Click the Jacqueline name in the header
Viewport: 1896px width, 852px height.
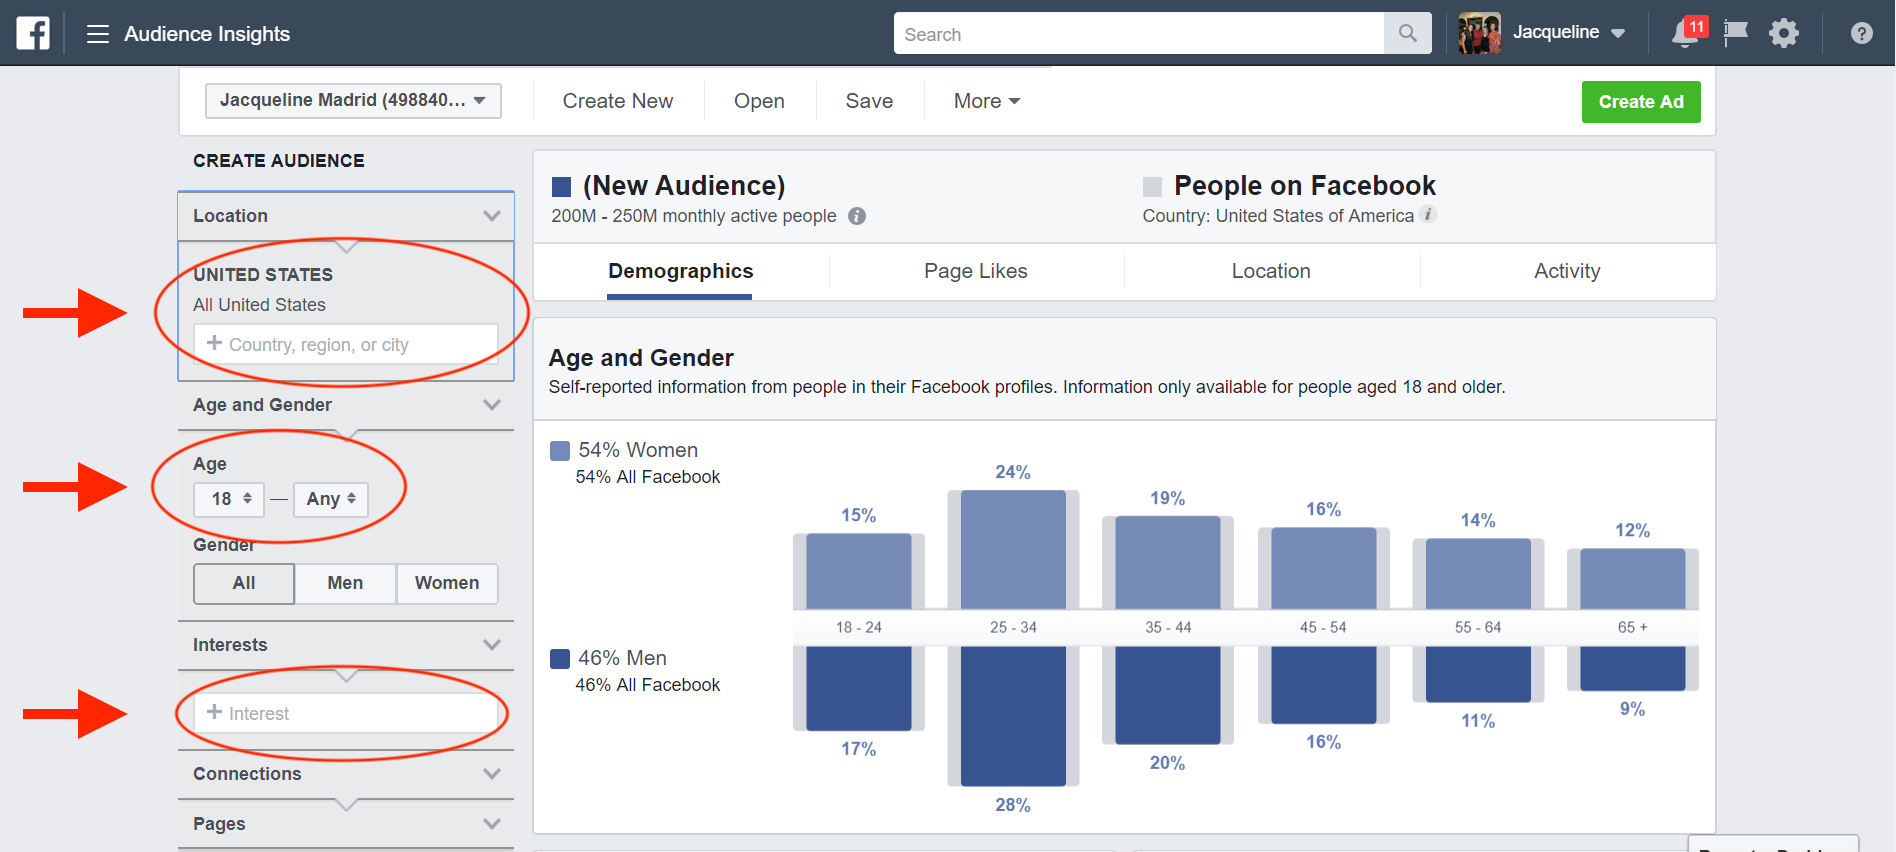coord(1556,32)
